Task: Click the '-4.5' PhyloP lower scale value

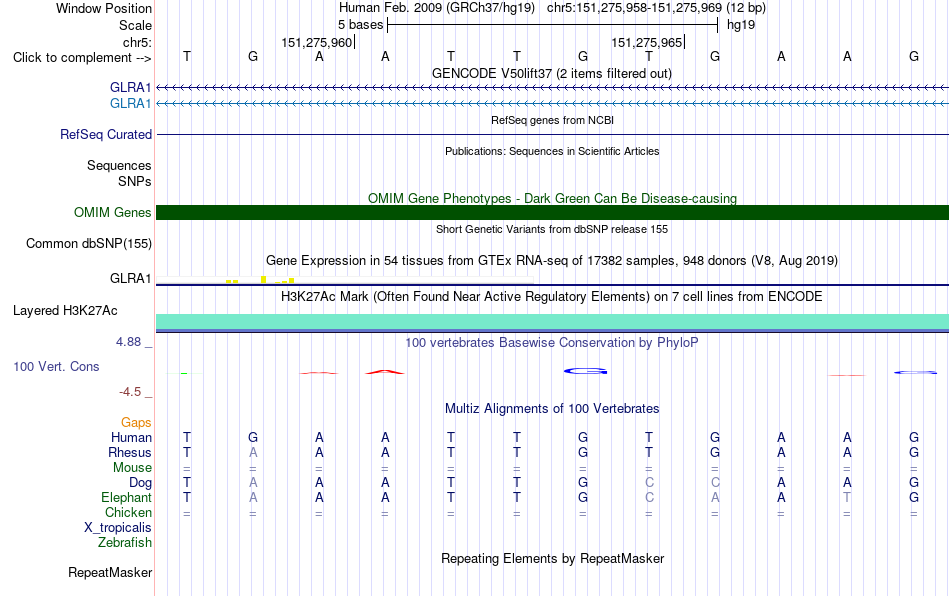Action: click(x=130, y=392)
